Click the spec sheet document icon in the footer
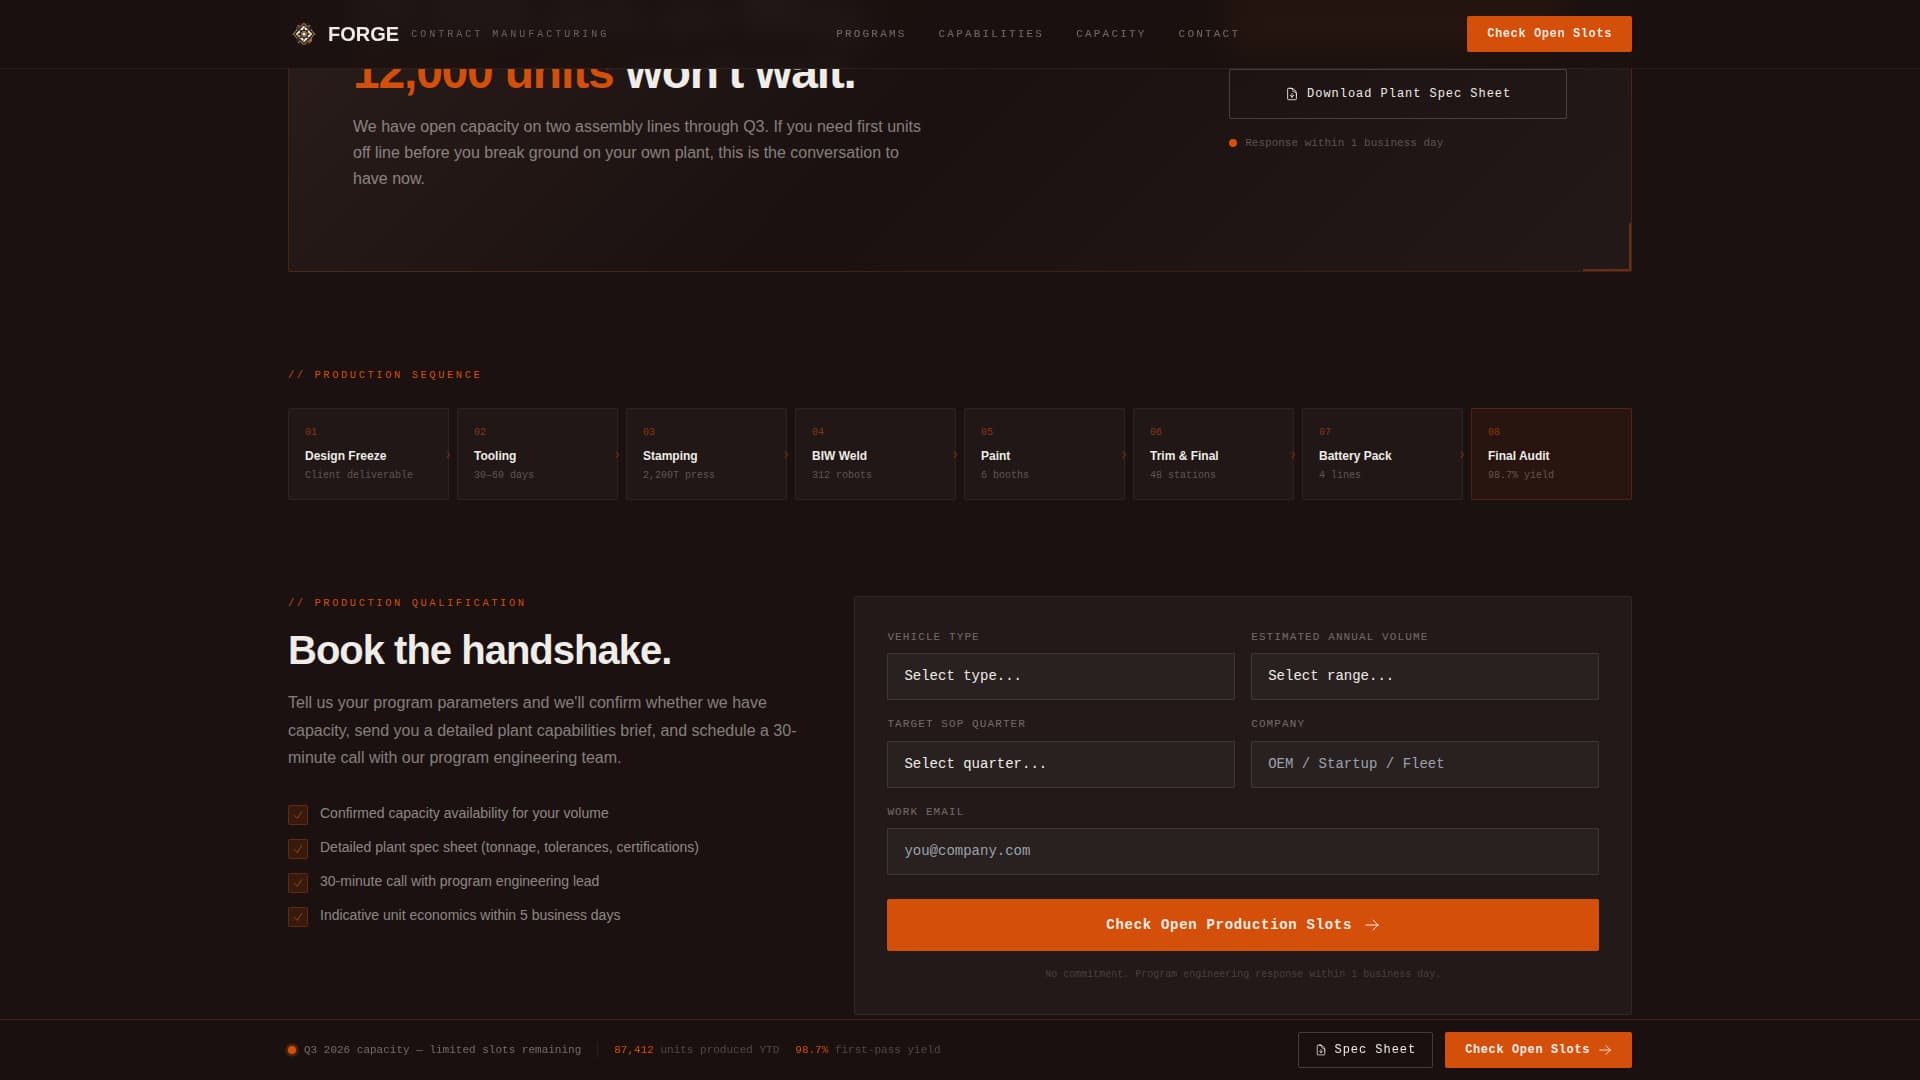The image size is (1920, 1080). pyautogui.click(x=1322, y=1050)
